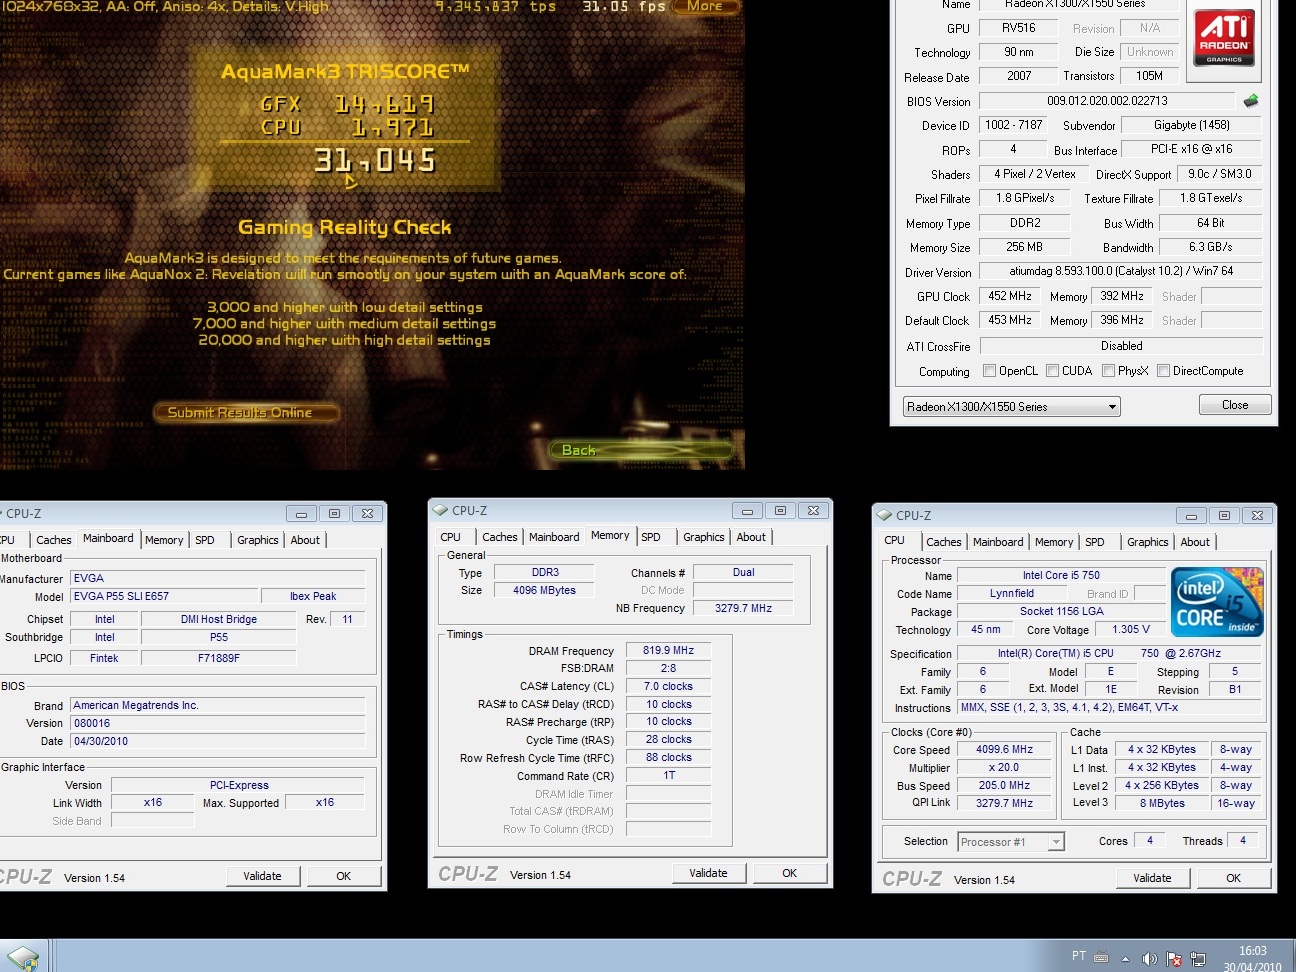Open Caches tab in Mainboard CPU-Z window

tap(53, 540)
